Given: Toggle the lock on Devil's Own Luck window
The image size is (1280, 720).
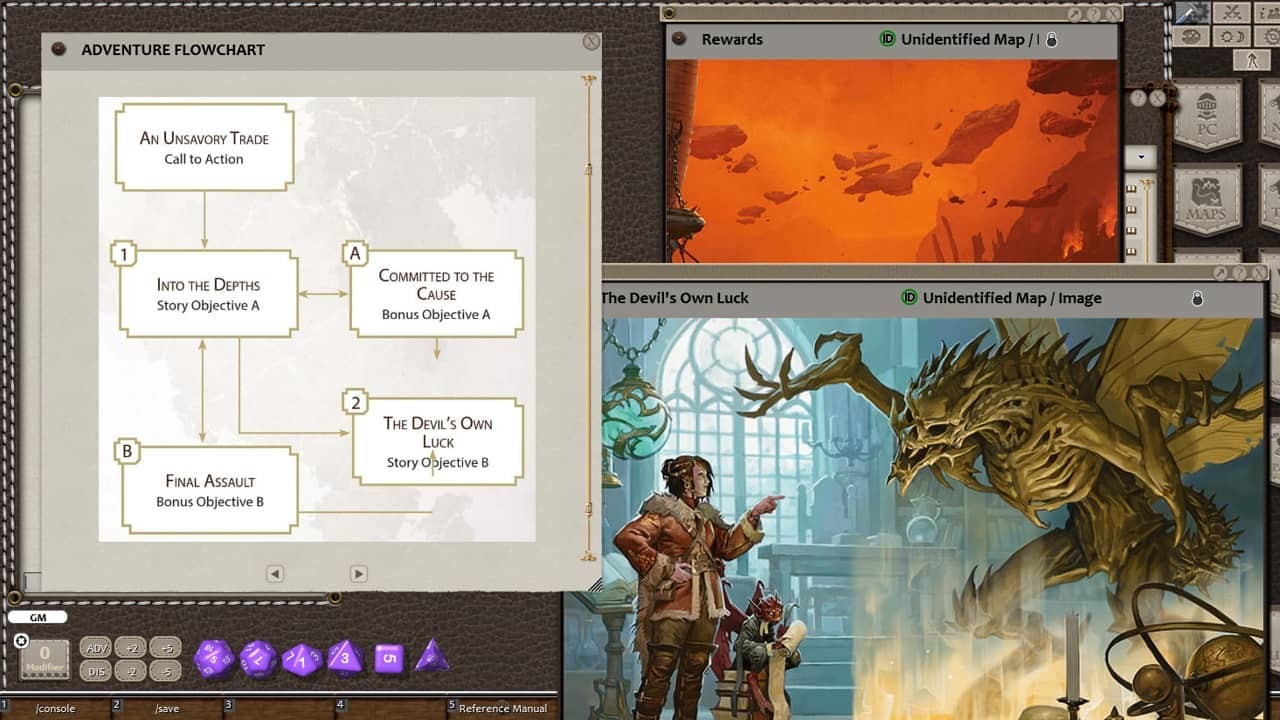Looking at the screenshot, I should (1197, 298).
